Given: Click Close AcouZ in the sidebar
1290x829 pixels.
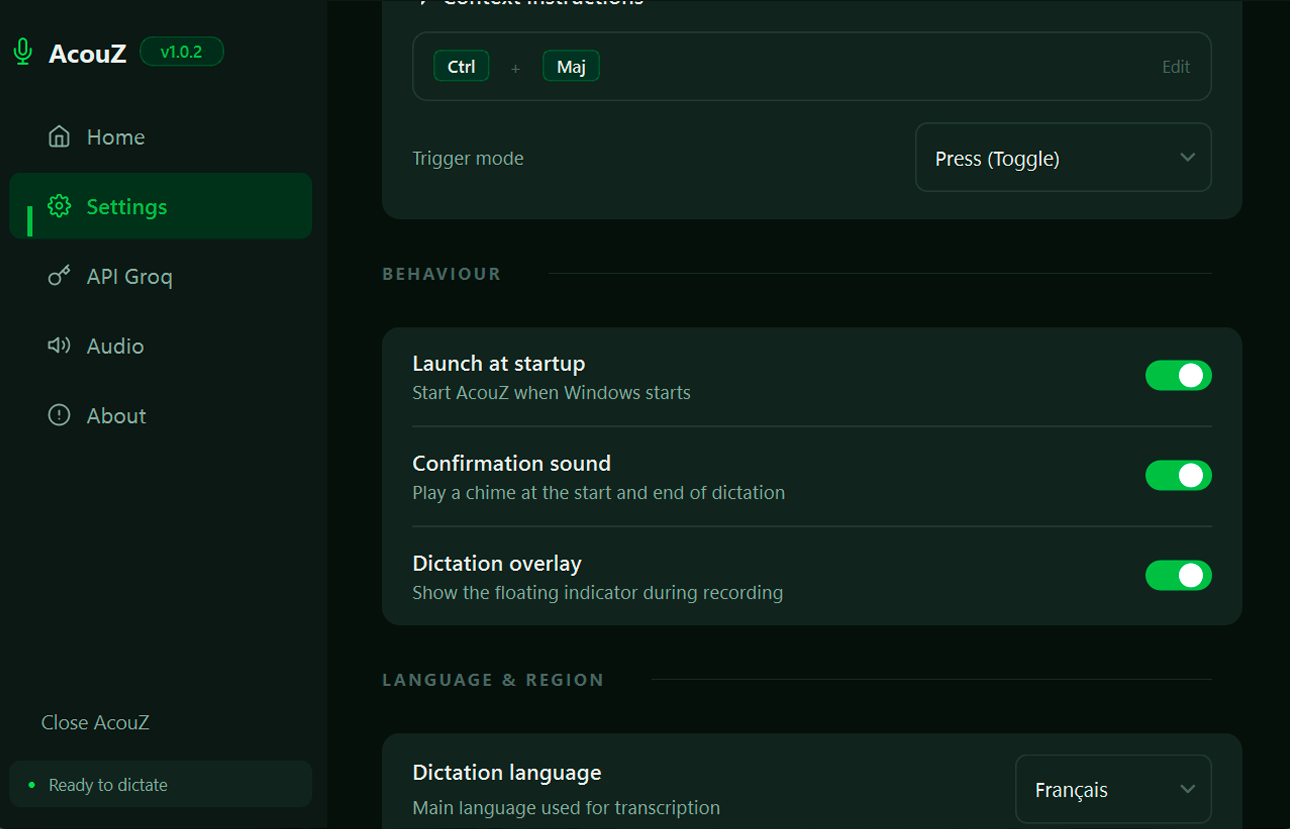Looking at the screenshot, I should point(95,722).
